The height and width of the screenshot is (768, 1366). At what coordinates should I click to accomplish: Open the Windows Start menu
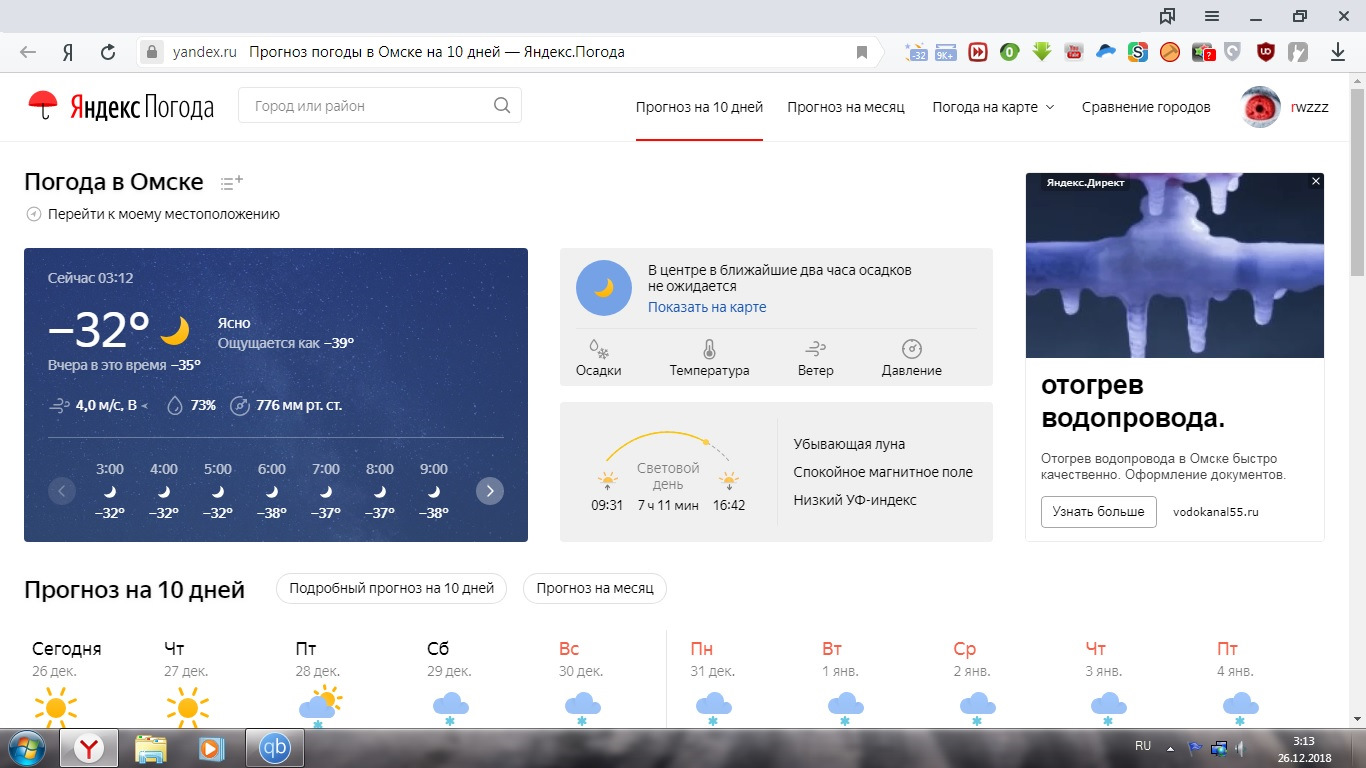click(x=27, y=748)
